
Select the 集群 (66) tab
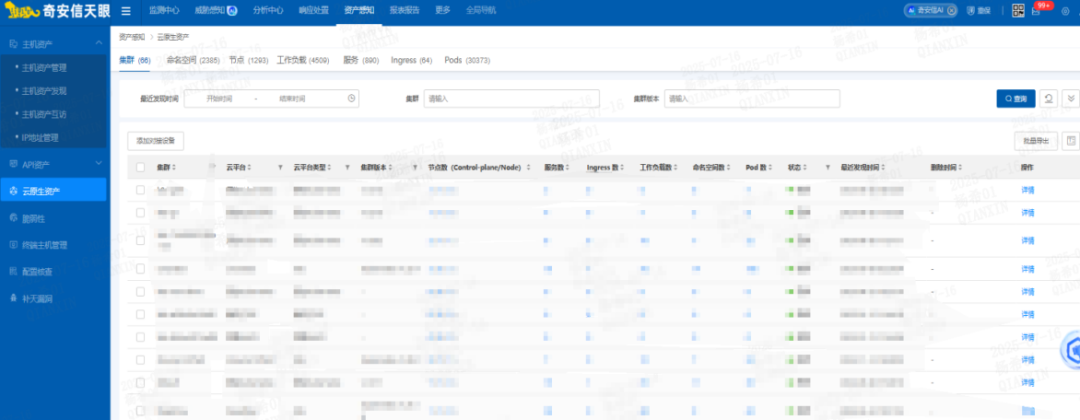pyautogui.click(x=134, y=61)
